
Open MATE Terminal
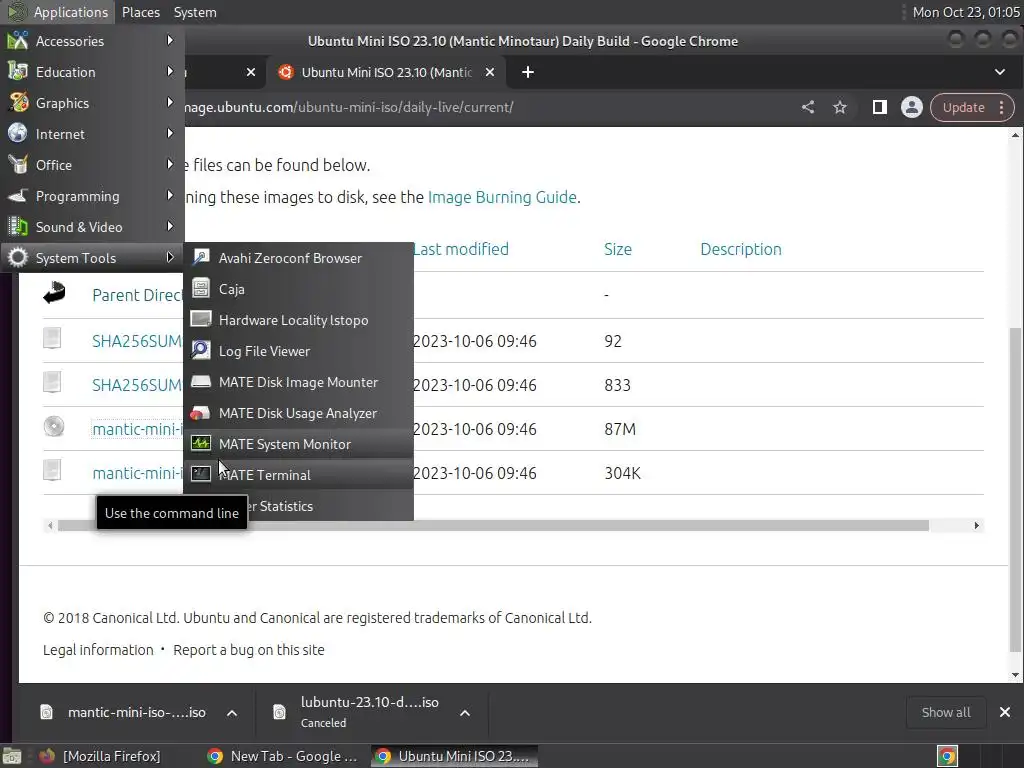click(x=298, y=475)
